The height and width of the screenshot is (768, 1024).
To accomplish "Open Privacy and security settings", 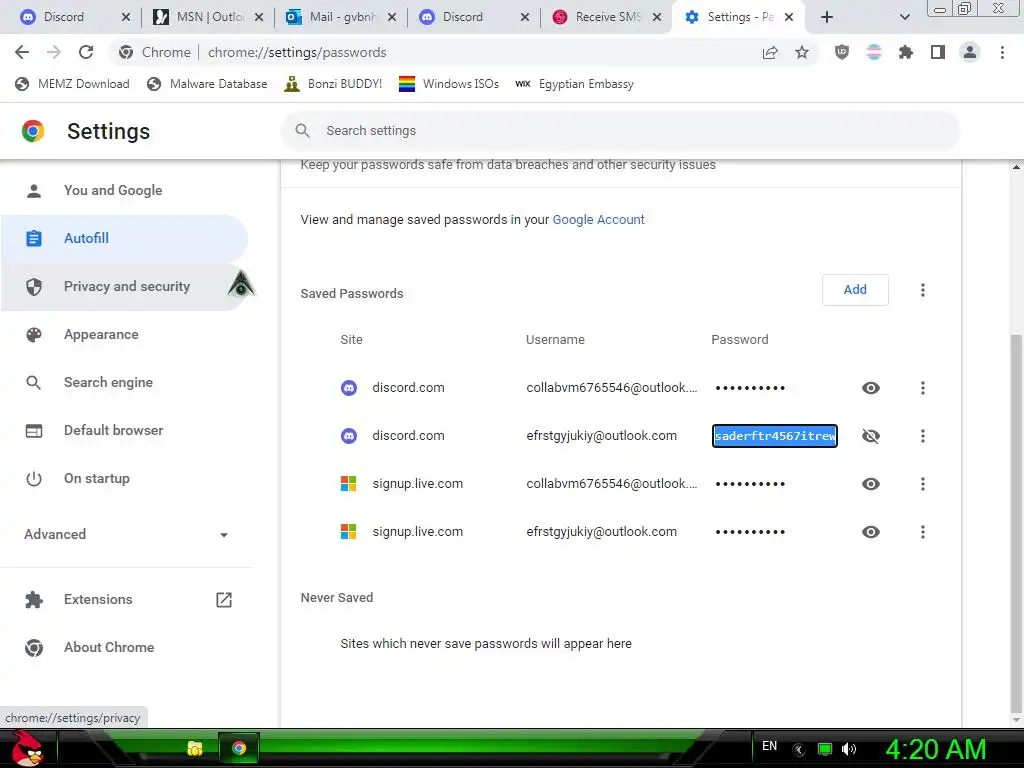I will click(x=124, y=286).
